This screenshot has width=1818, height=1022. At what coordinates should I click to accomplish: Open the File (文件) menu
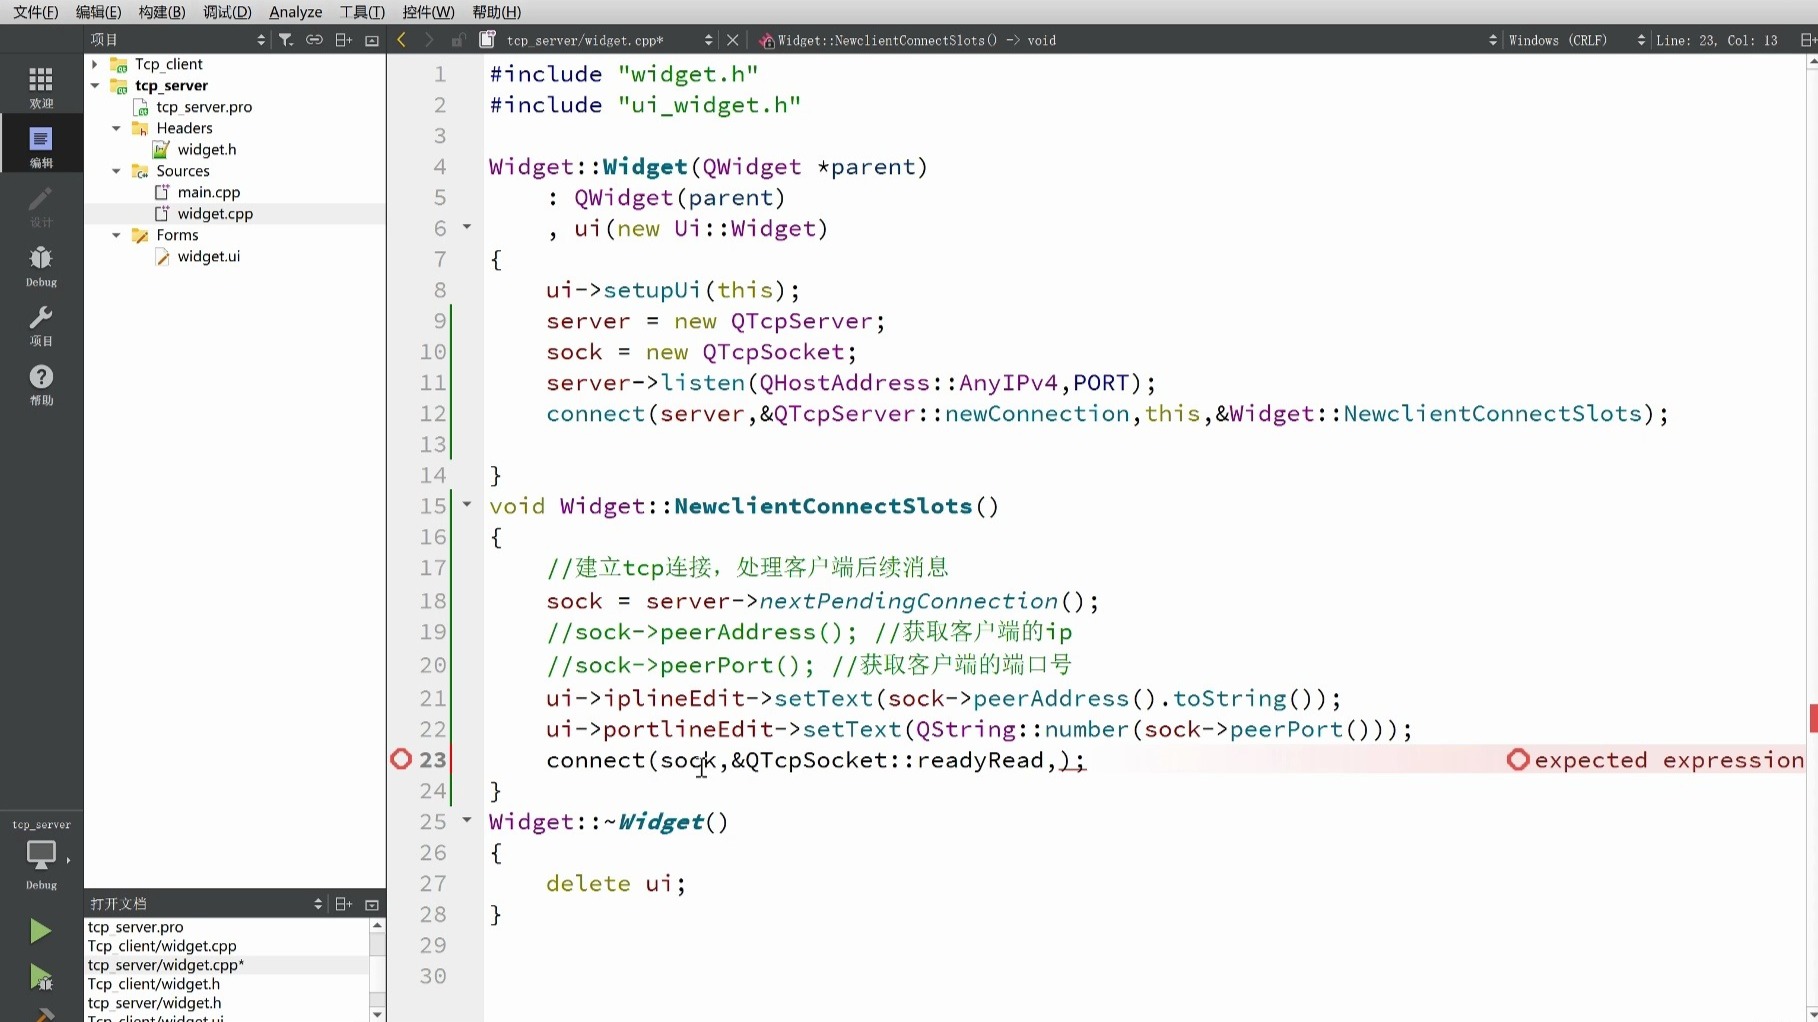(x=36, y=12)
